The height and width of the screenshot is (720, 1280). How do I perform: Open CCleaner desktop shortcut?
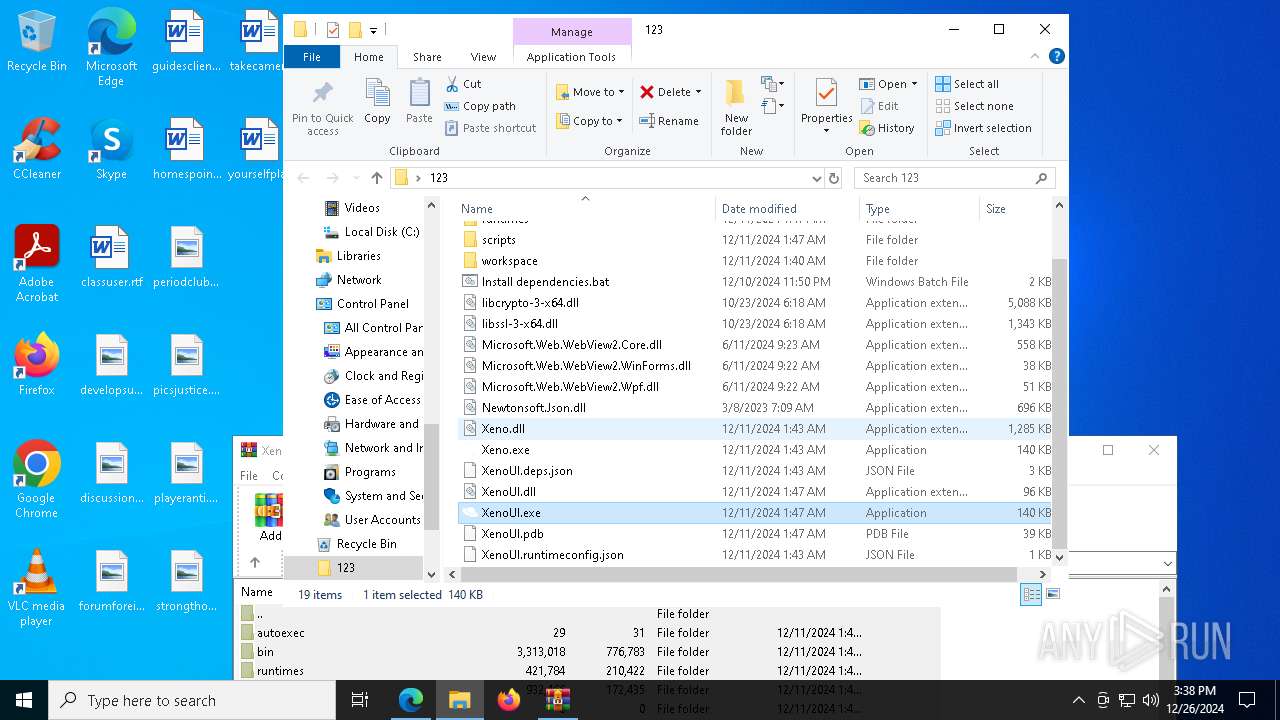tap(37, 150)
